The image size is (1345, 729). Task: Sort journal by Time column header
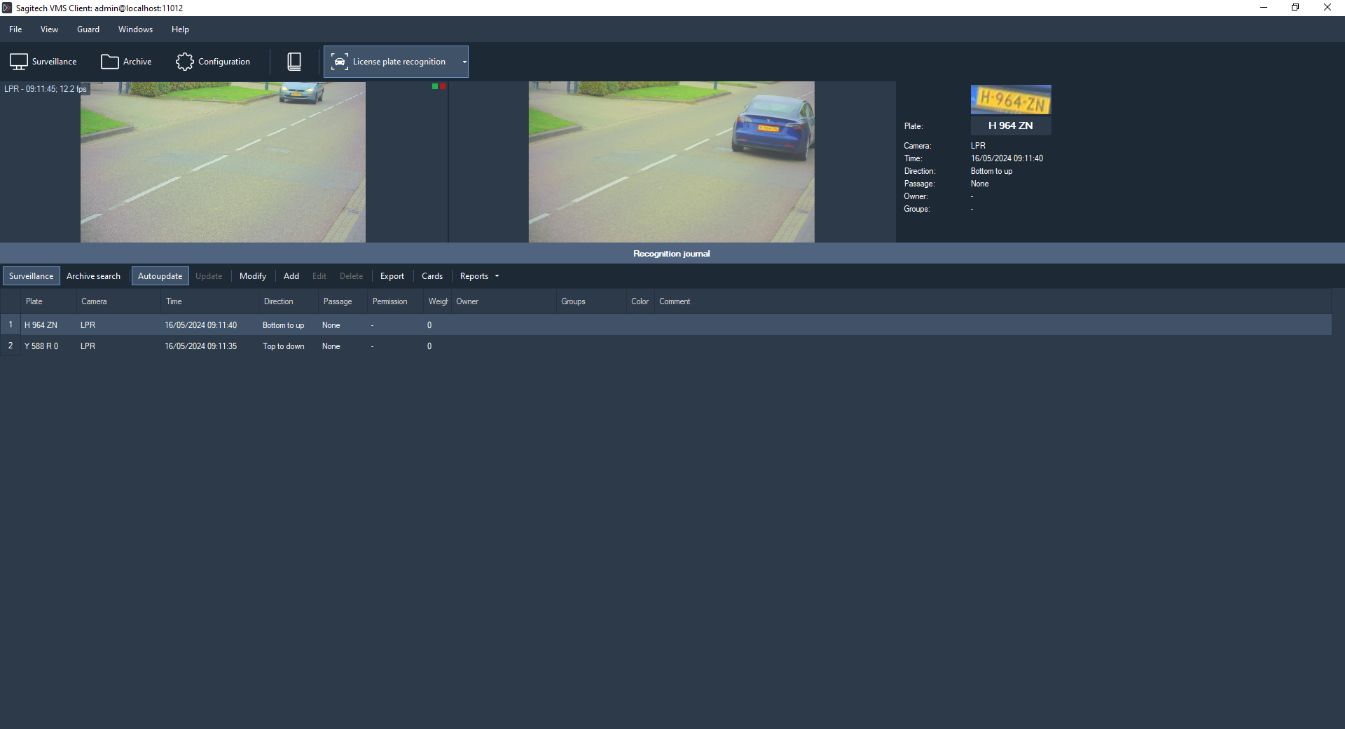tap(174, 301)
